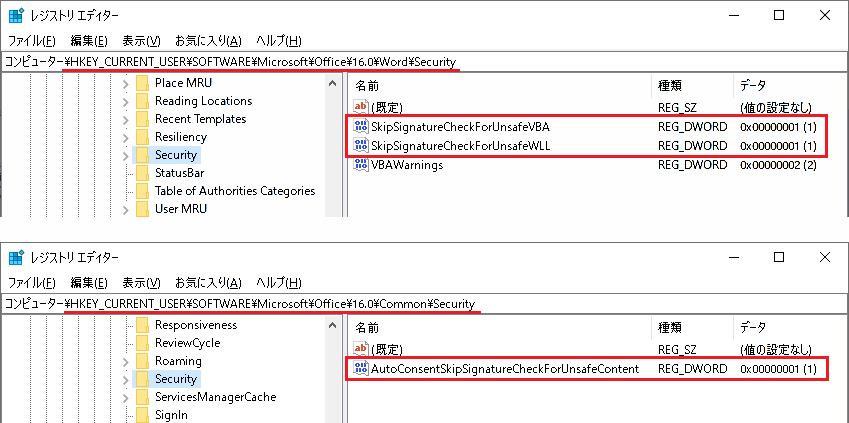This screenshot has width=849, height=423.
Task: Expand Security node in Common window tree
Action: pos(126,379)
